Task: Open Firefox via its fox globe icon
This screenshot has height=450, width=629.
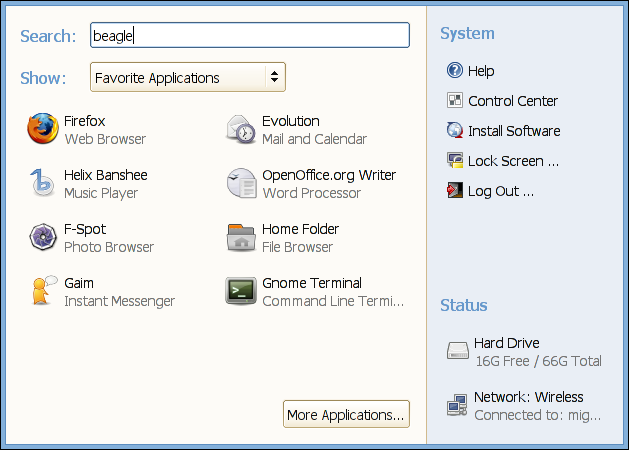Action: [x=43, y=129]
